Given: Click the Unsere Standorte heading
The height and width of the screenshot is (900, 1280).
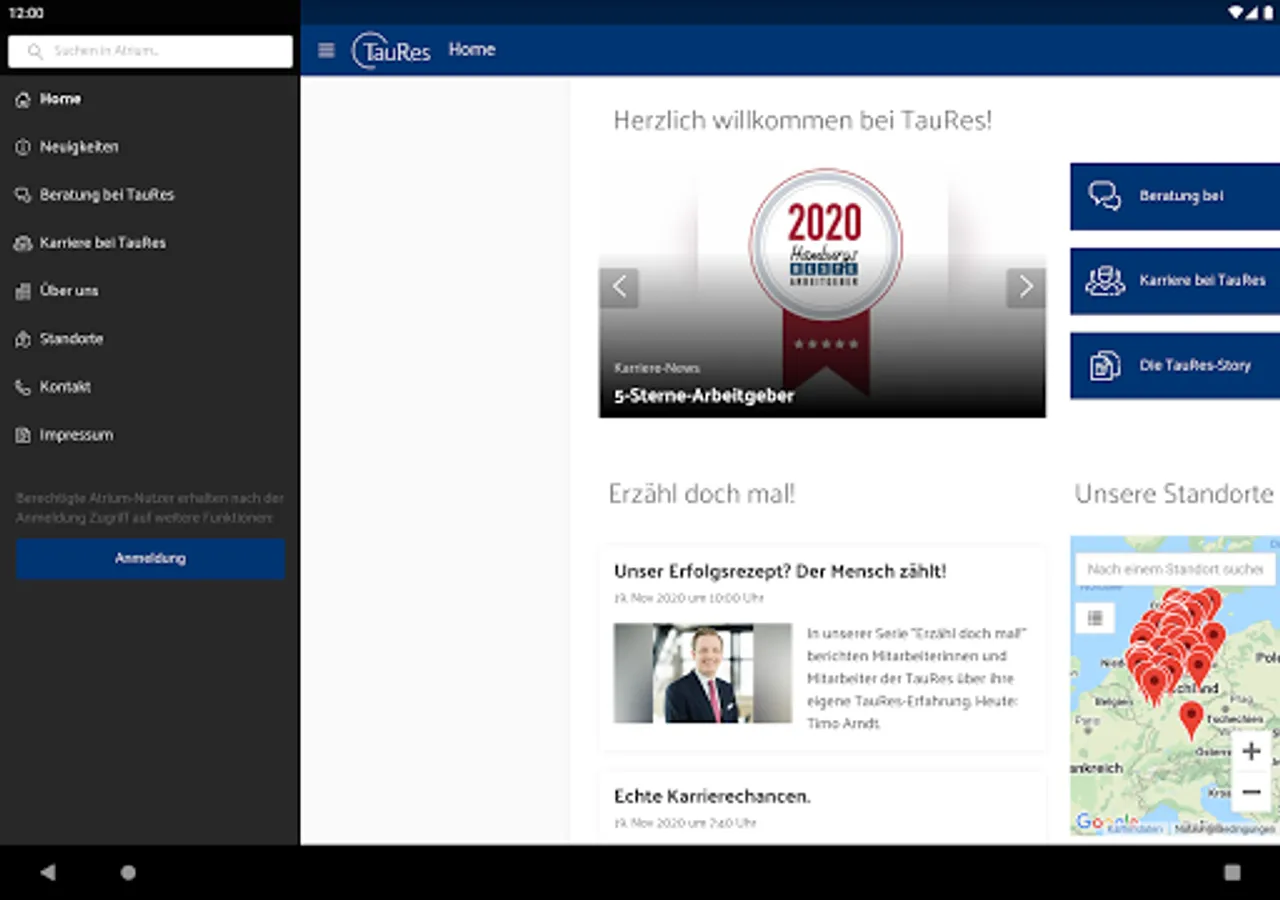Looking at the screenshot, I should (x=1174, y=494).
